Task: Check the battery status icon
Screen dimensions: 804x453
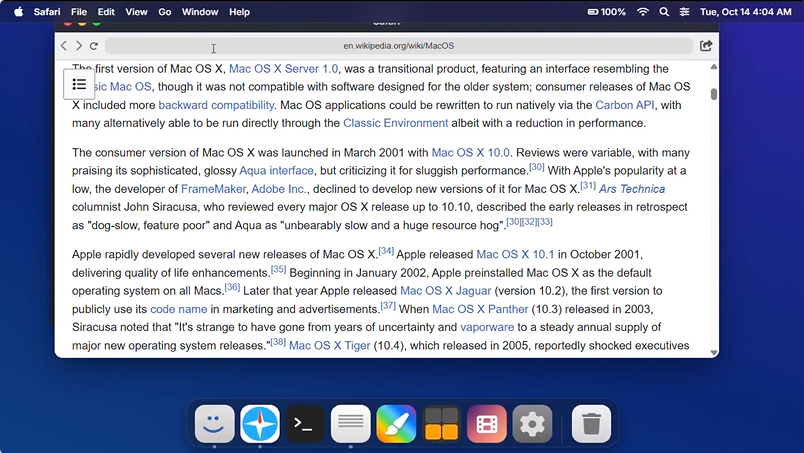Action: click(607, 12)
